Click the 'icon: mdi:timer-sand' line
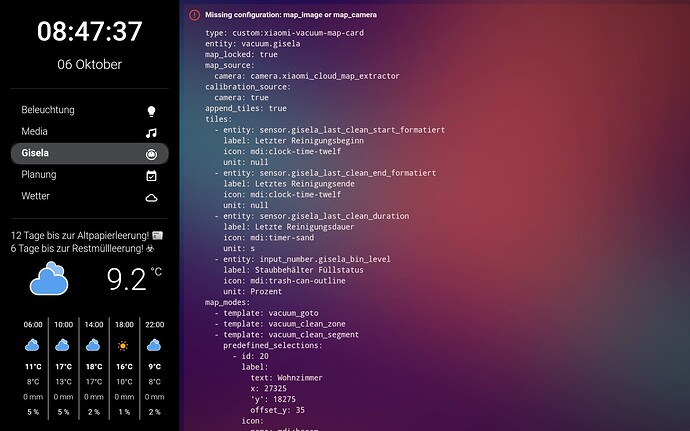Viewport: 690px width, 431px height. 268,238
